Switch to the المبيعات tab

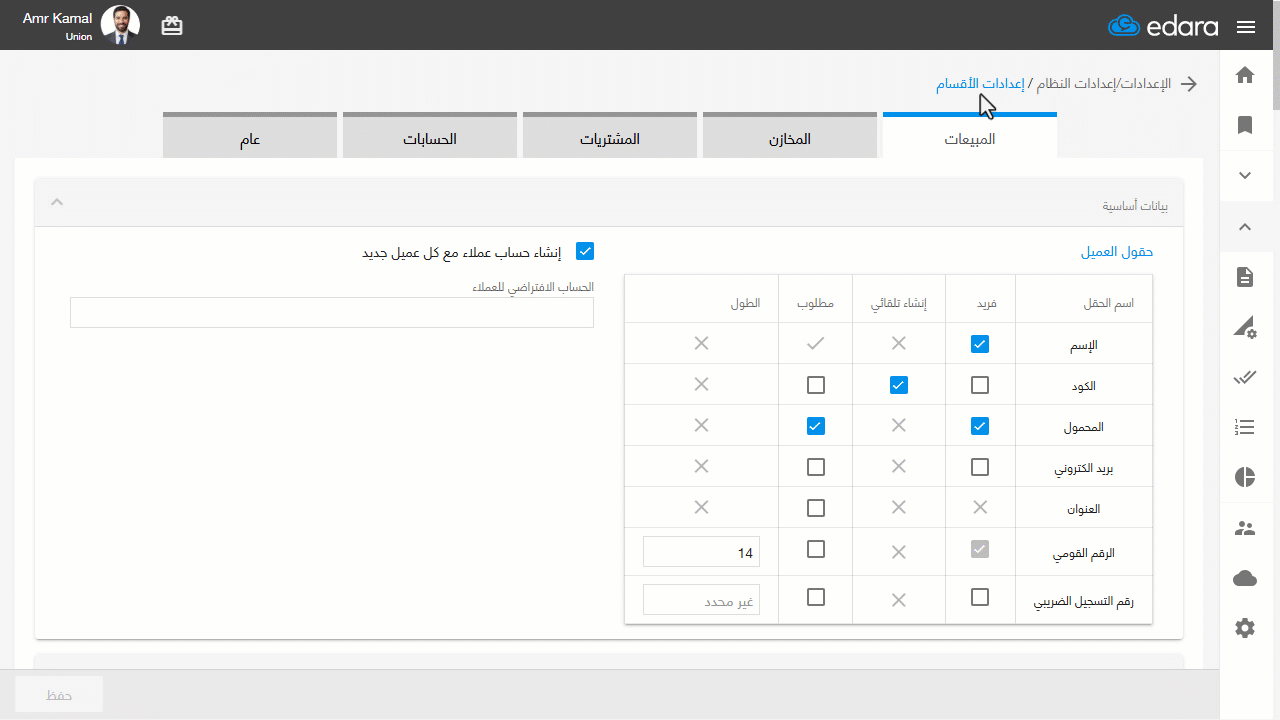(970, 136)
